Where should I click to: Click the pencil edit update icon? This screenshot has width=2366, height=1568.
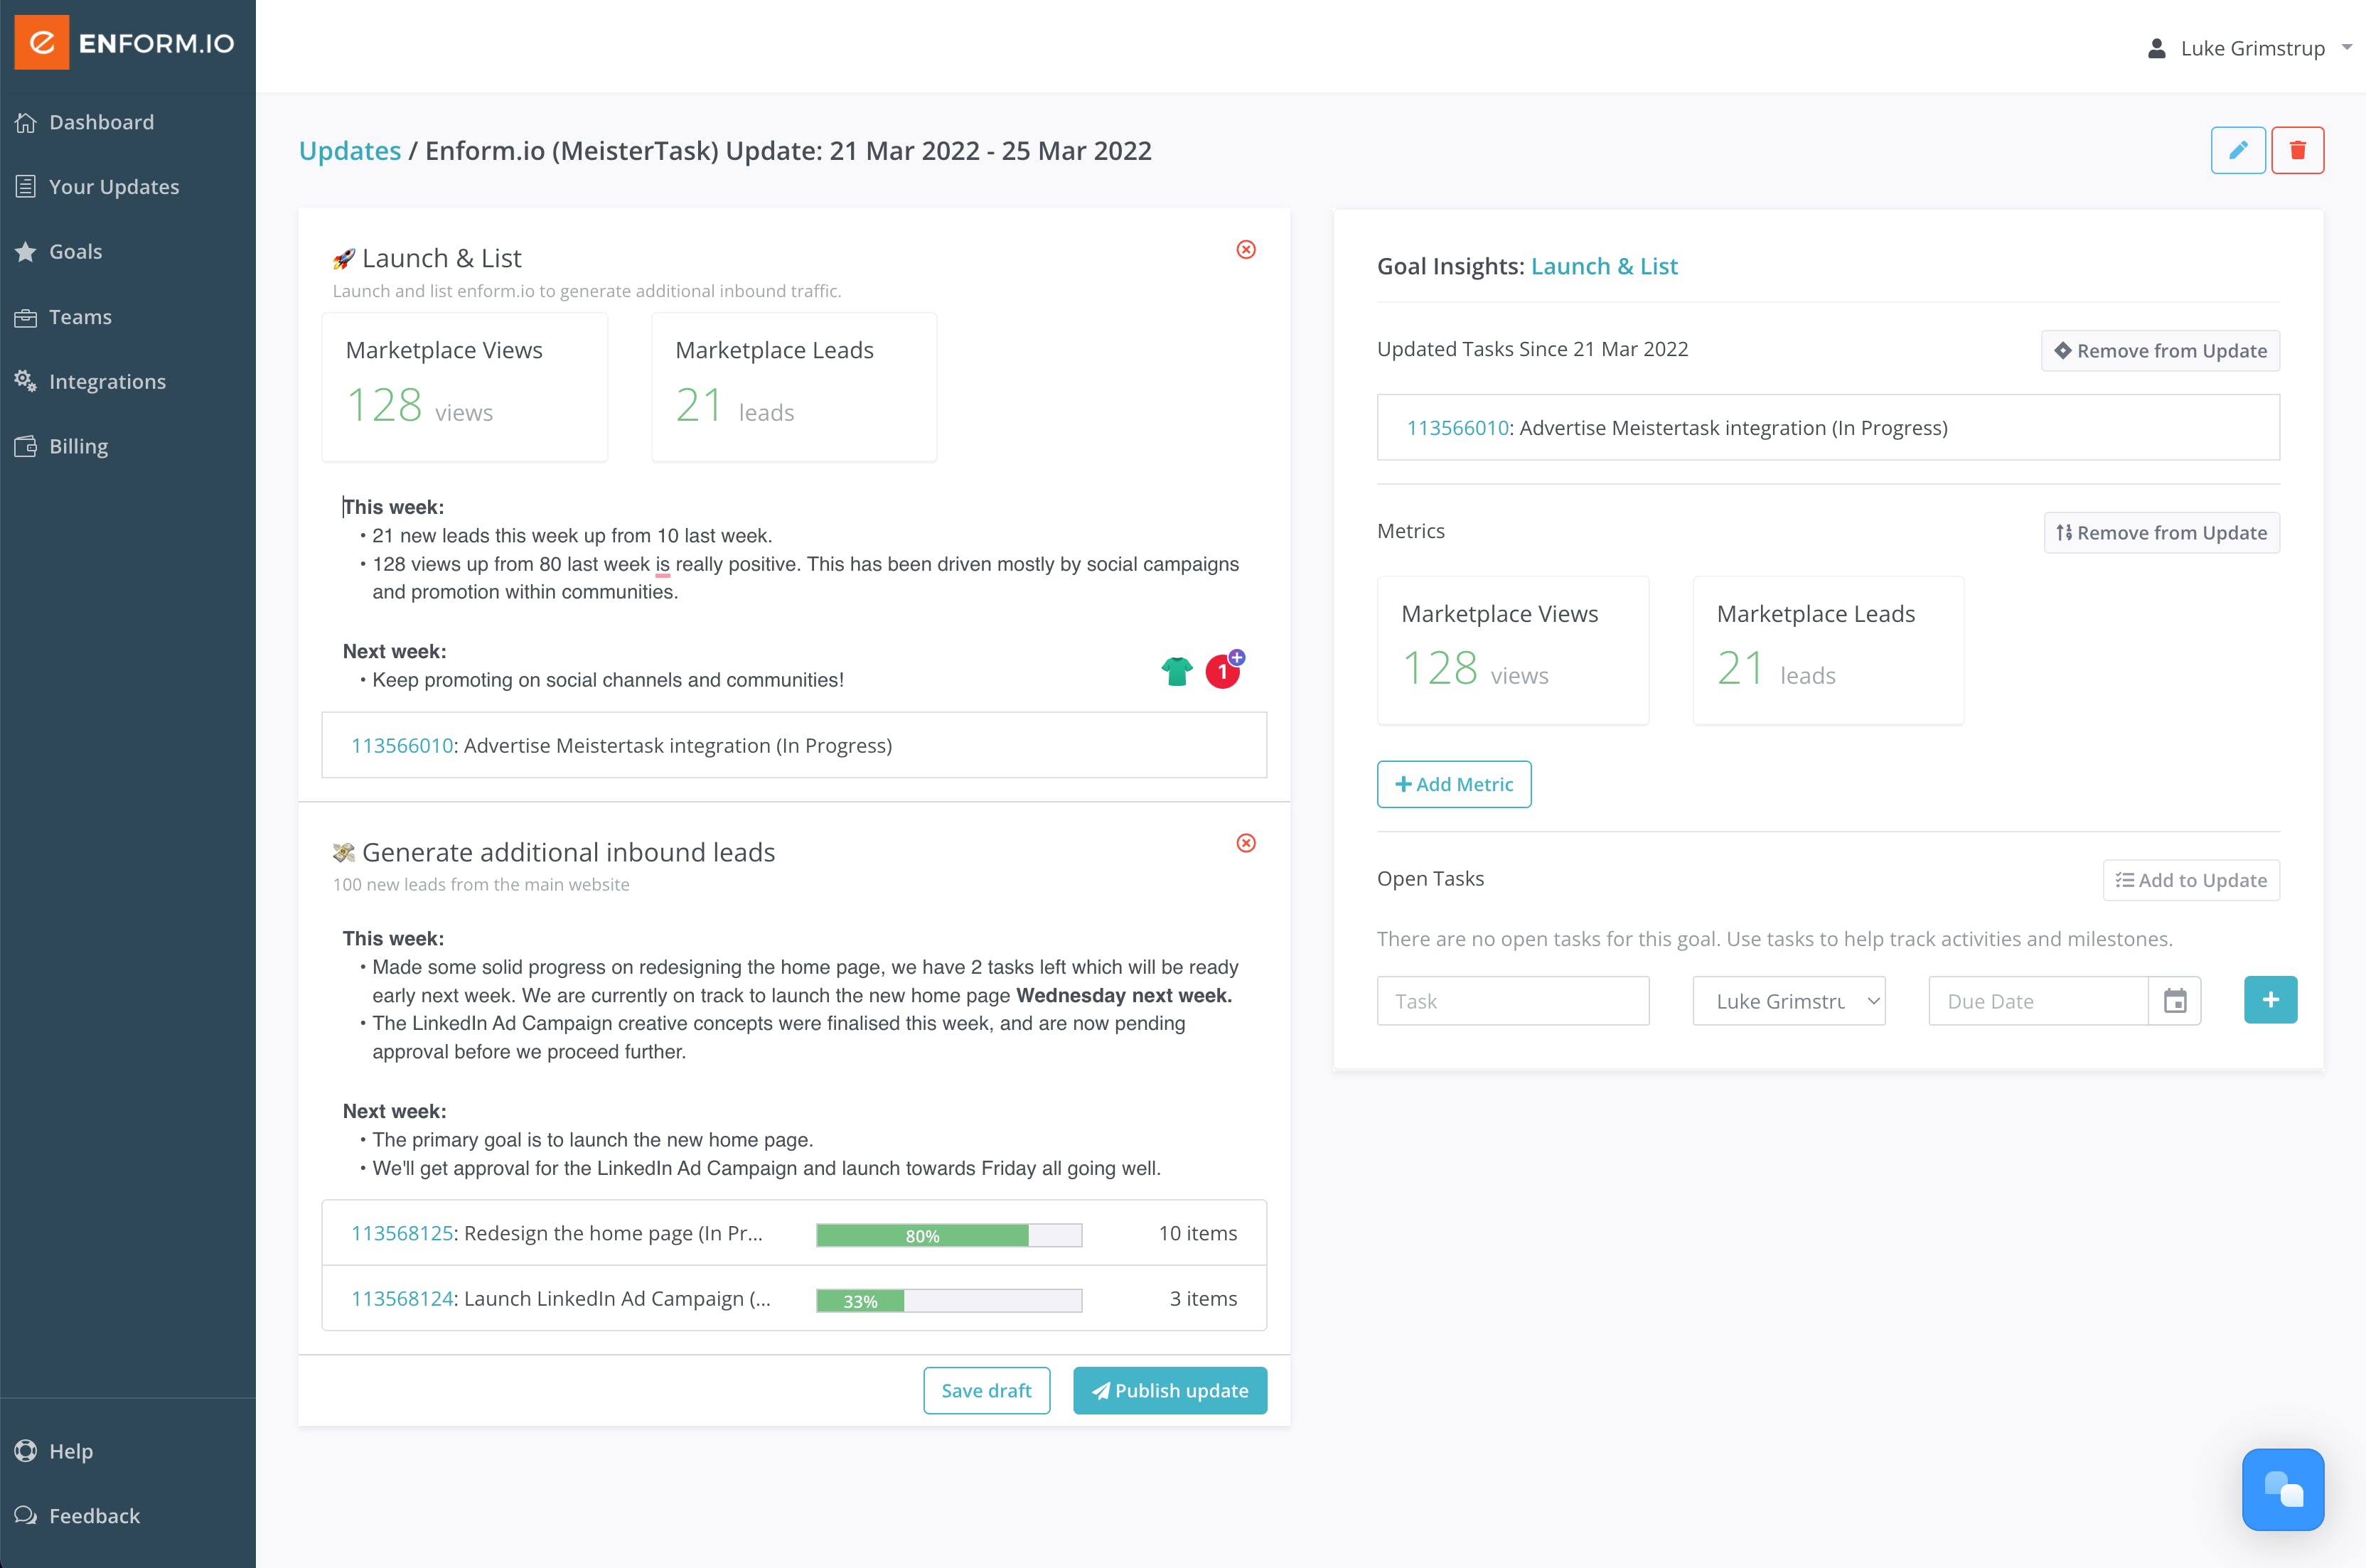pyautogui.click(x=2237, y=150)
